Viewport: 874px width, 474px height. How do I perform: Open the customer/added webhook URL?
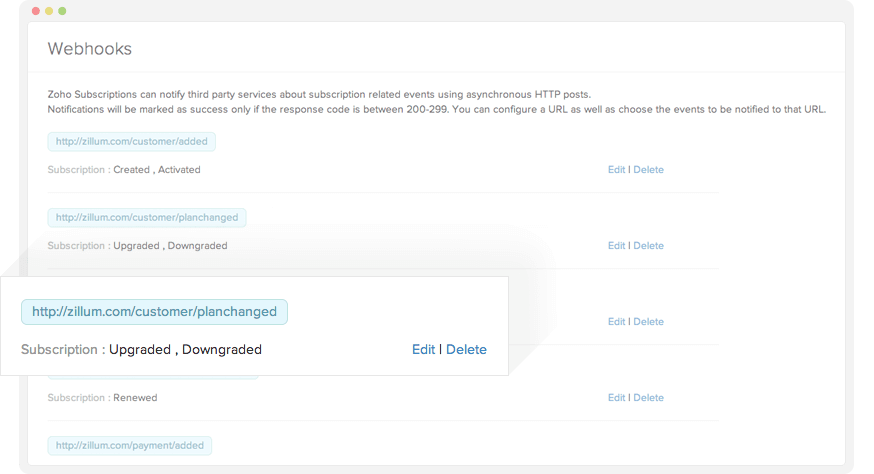tap(132, 142)
